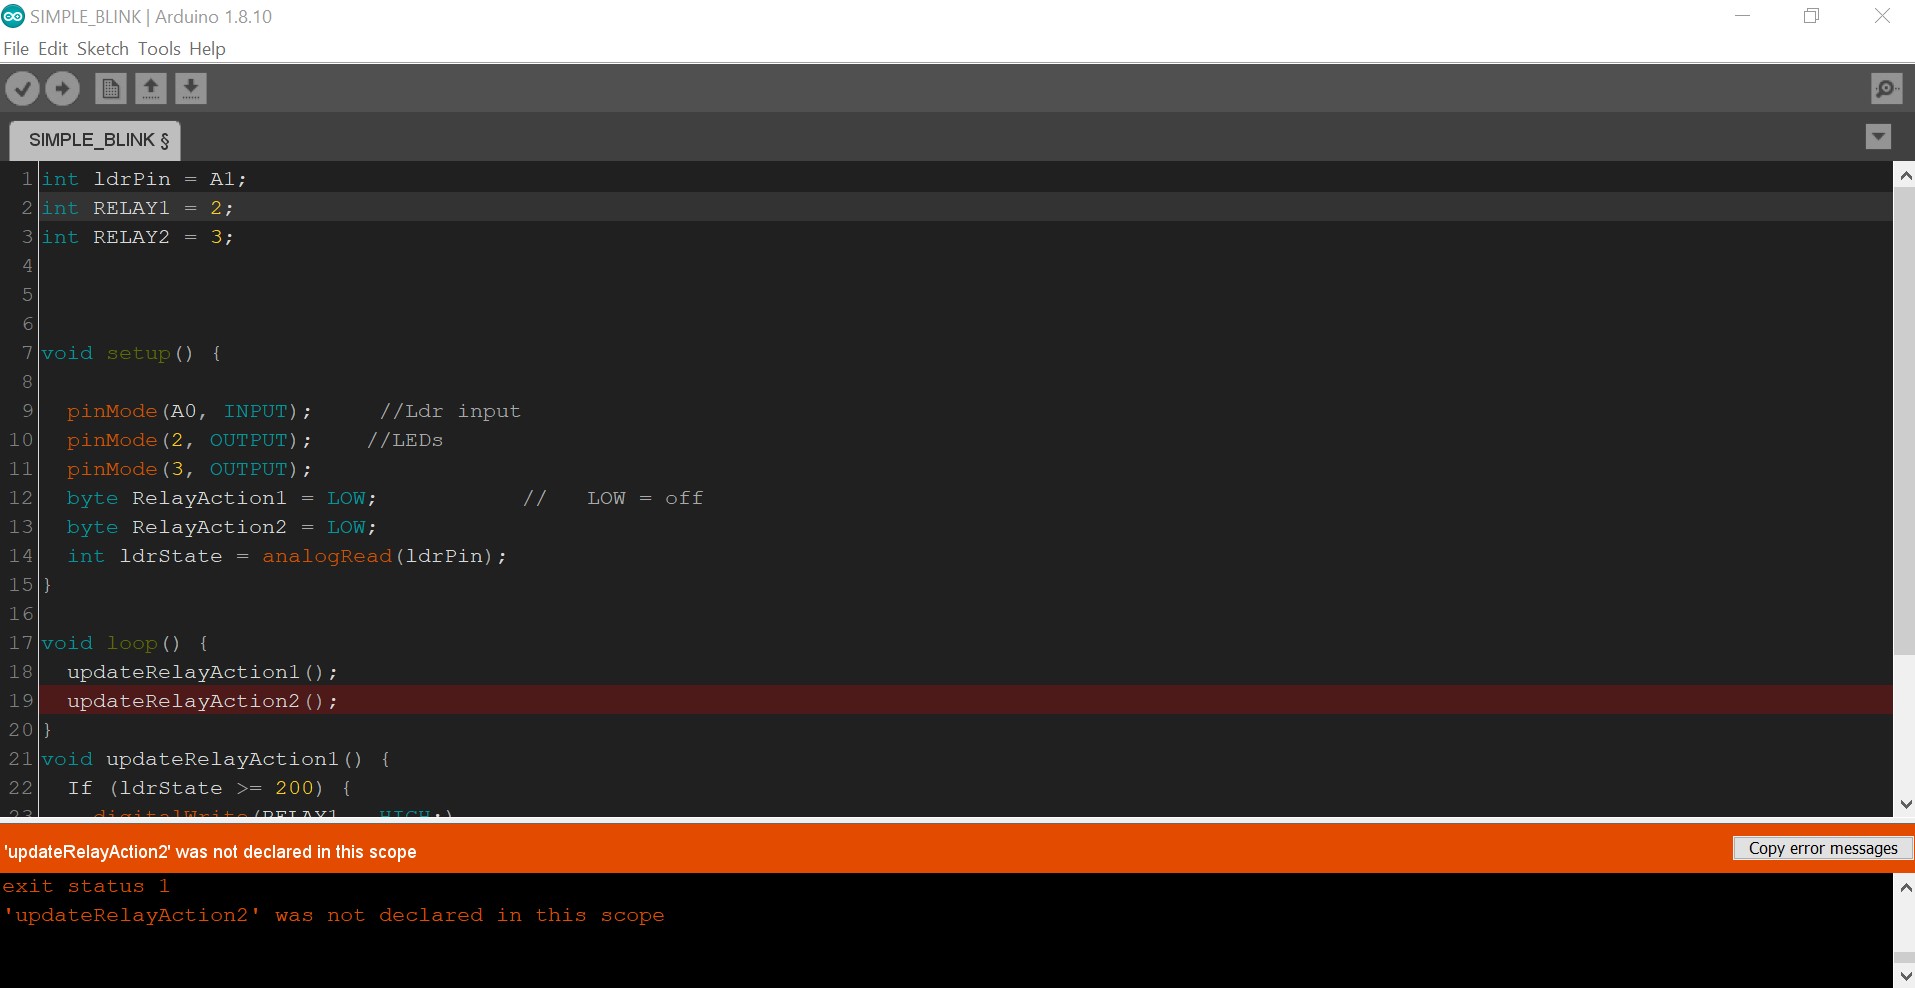Image resolution: width=1915 pixels, height=988 pixels.
Task: Click the '//Ldr input' comment
Action: point(450,411)
